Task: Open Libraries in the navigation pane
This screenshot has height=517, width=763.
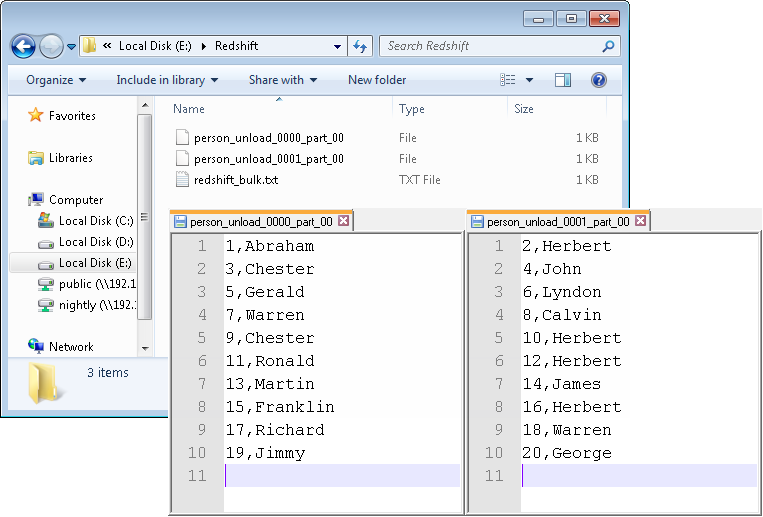Action: pyautogui.click(x=71, y=158)
